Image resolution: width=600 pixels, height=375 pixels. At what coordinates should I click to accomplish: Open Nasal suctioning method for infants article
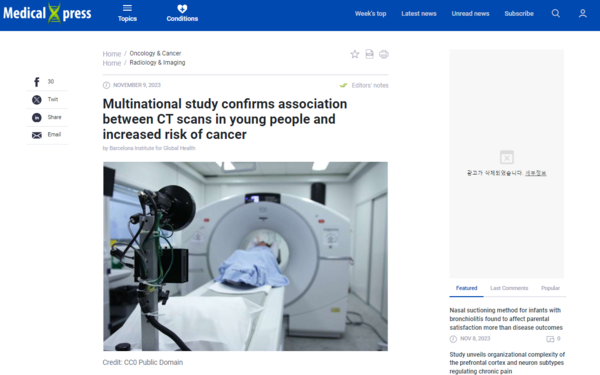click(x=506, y=319)
